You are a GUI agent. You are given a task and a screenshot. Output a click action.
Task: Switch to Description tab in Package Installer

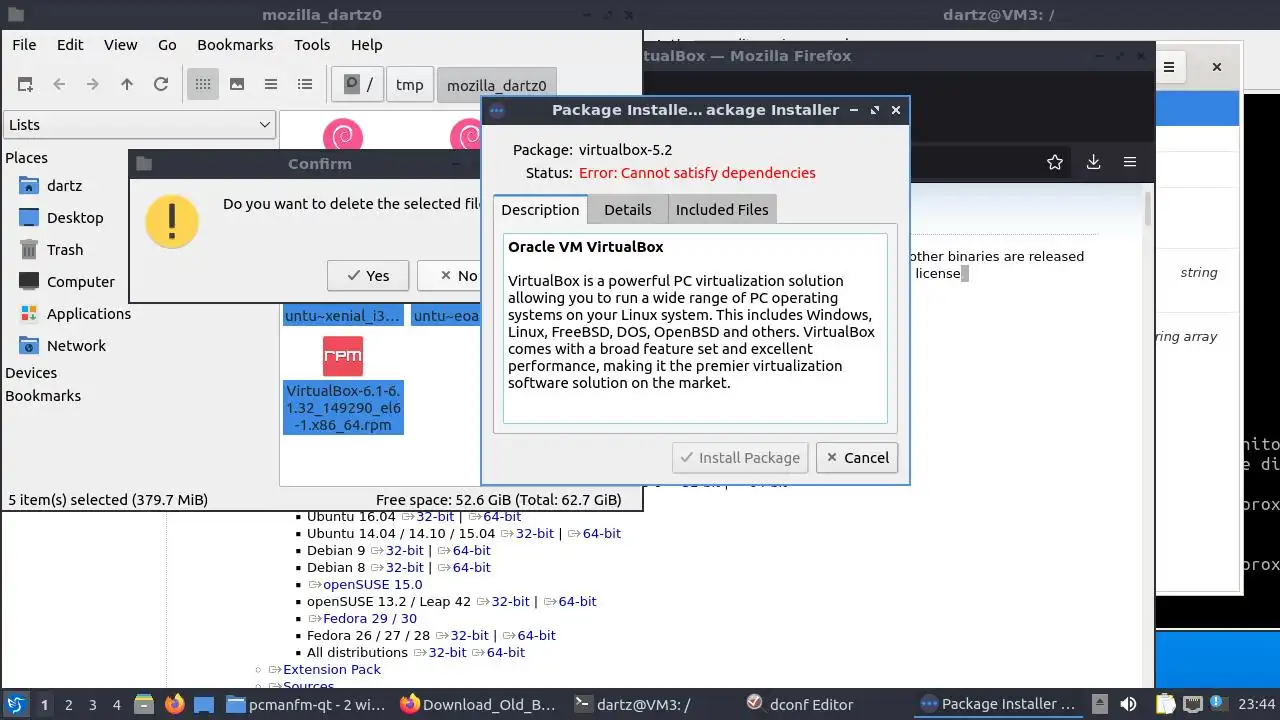pyautogui.click(x=540, y=210)
